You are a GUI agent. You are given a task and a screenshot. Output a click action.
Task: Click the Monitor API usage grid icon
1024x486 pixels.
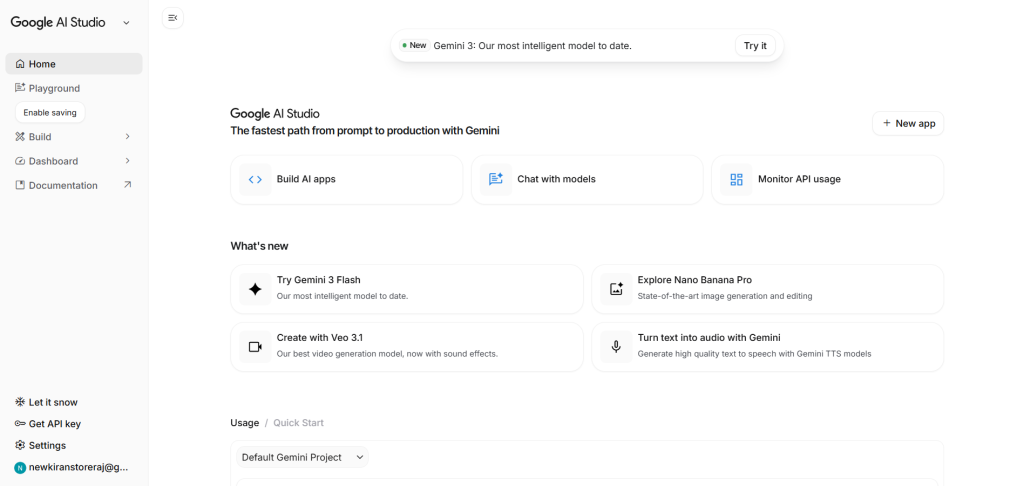[x=736, y=180]
